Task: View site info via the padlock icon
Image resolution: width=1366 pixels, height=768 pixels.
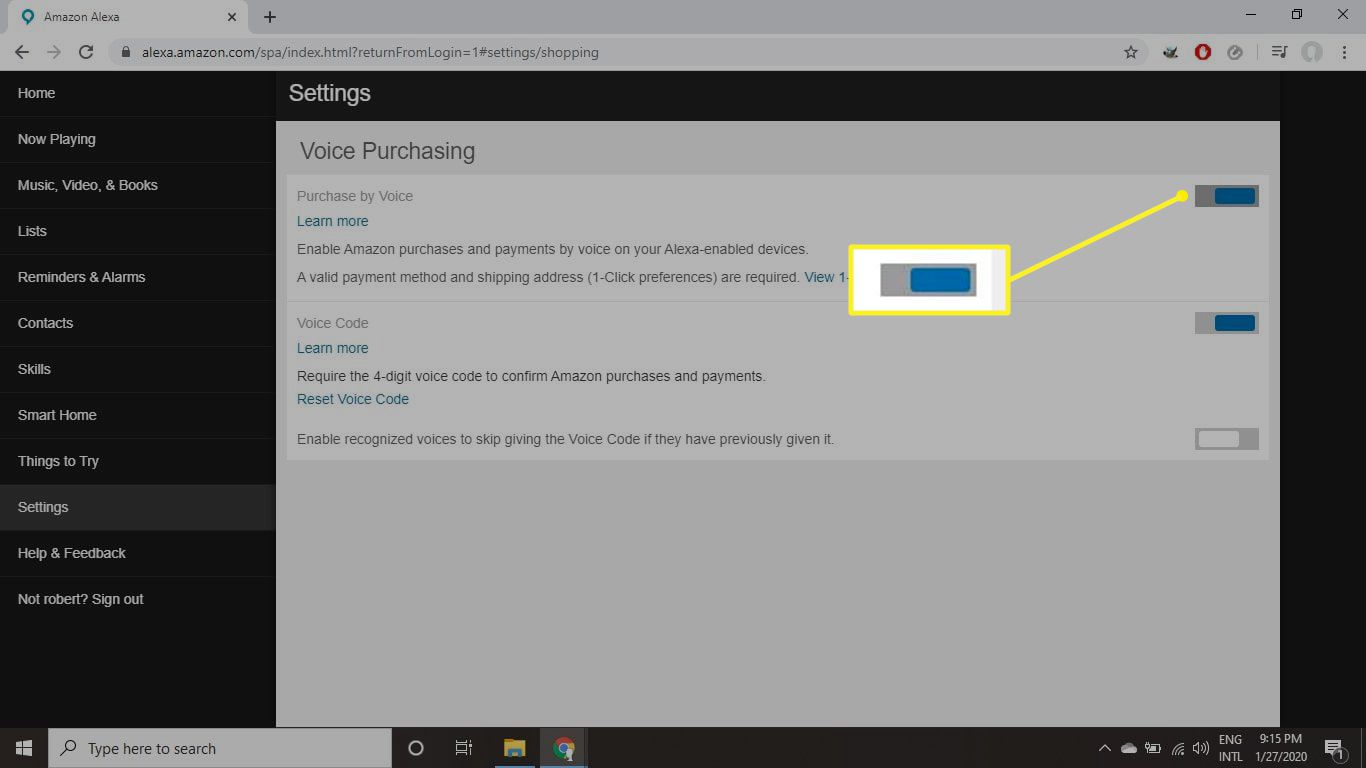Action: click(x=125, y=52)
